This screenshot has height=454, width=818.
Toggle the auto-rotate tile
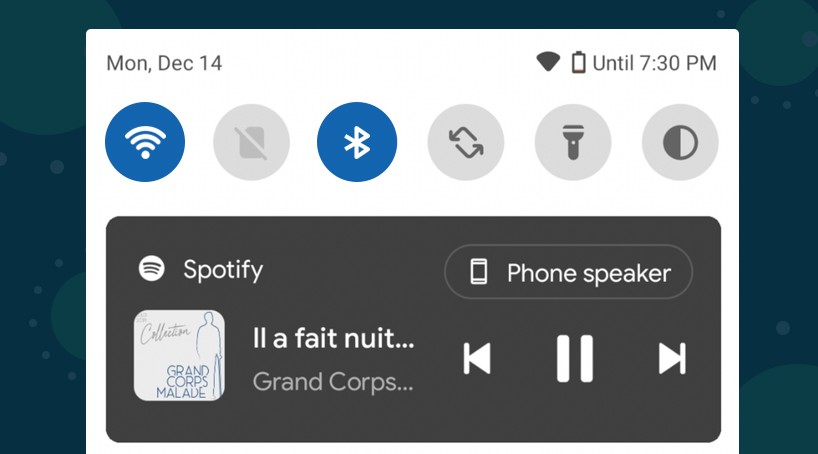tap(466, 143)
